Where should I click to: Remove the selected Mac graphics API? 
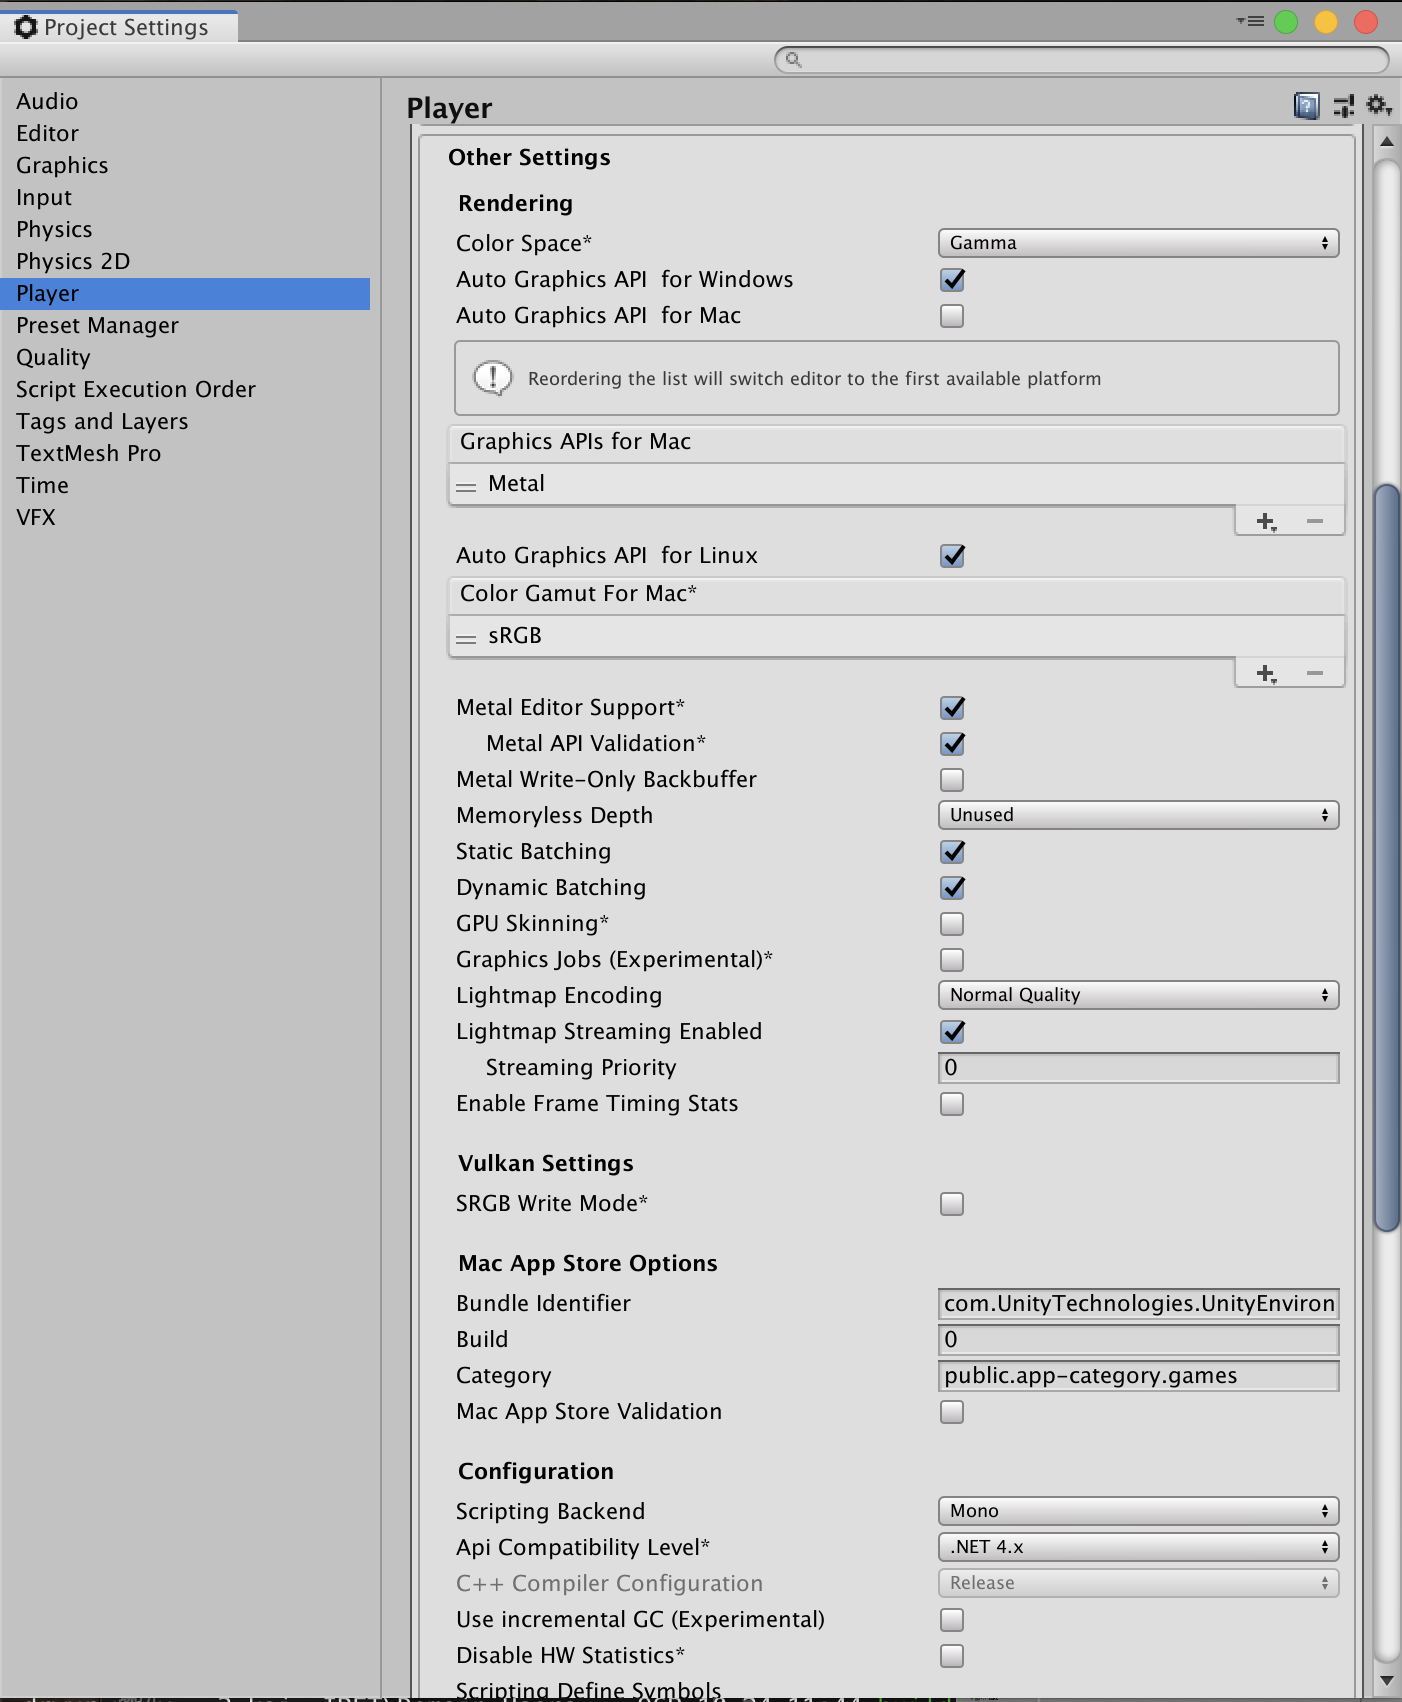(1315, 522)
